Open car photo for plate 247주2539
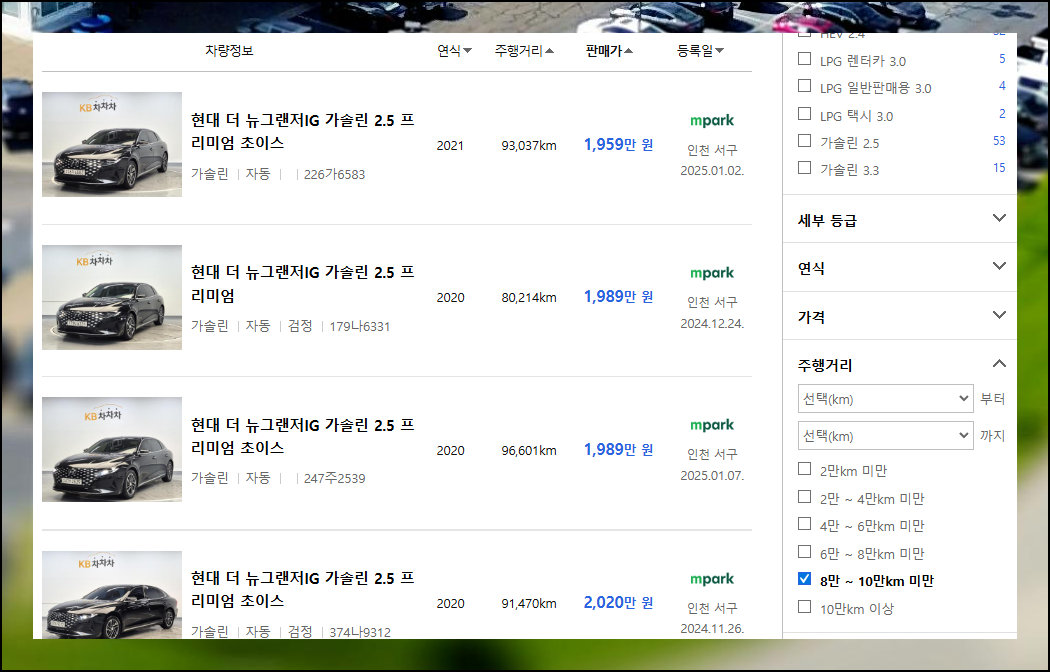The height and width of the screenshot is (672, 1050). 112,450
